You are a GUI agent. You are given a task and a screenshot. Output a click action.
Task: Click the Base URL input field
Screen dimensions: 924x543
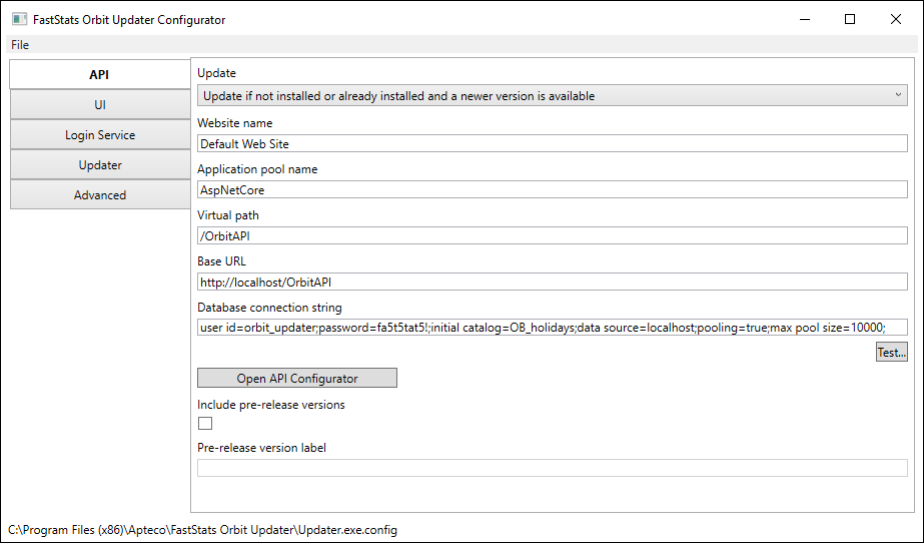pyautogui.click(x=552, y=282)
